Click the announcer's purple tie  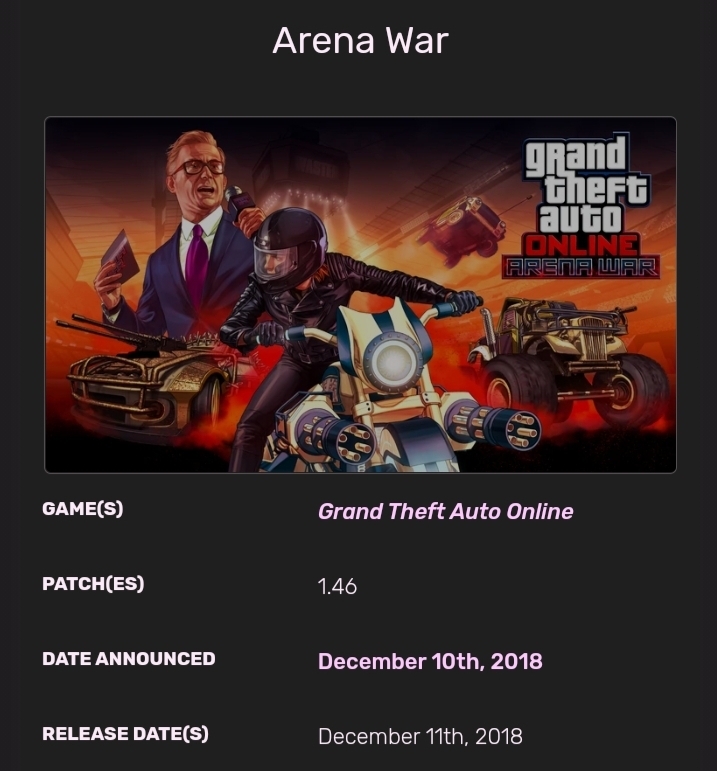pyautogui.click(x=197, y=262)
